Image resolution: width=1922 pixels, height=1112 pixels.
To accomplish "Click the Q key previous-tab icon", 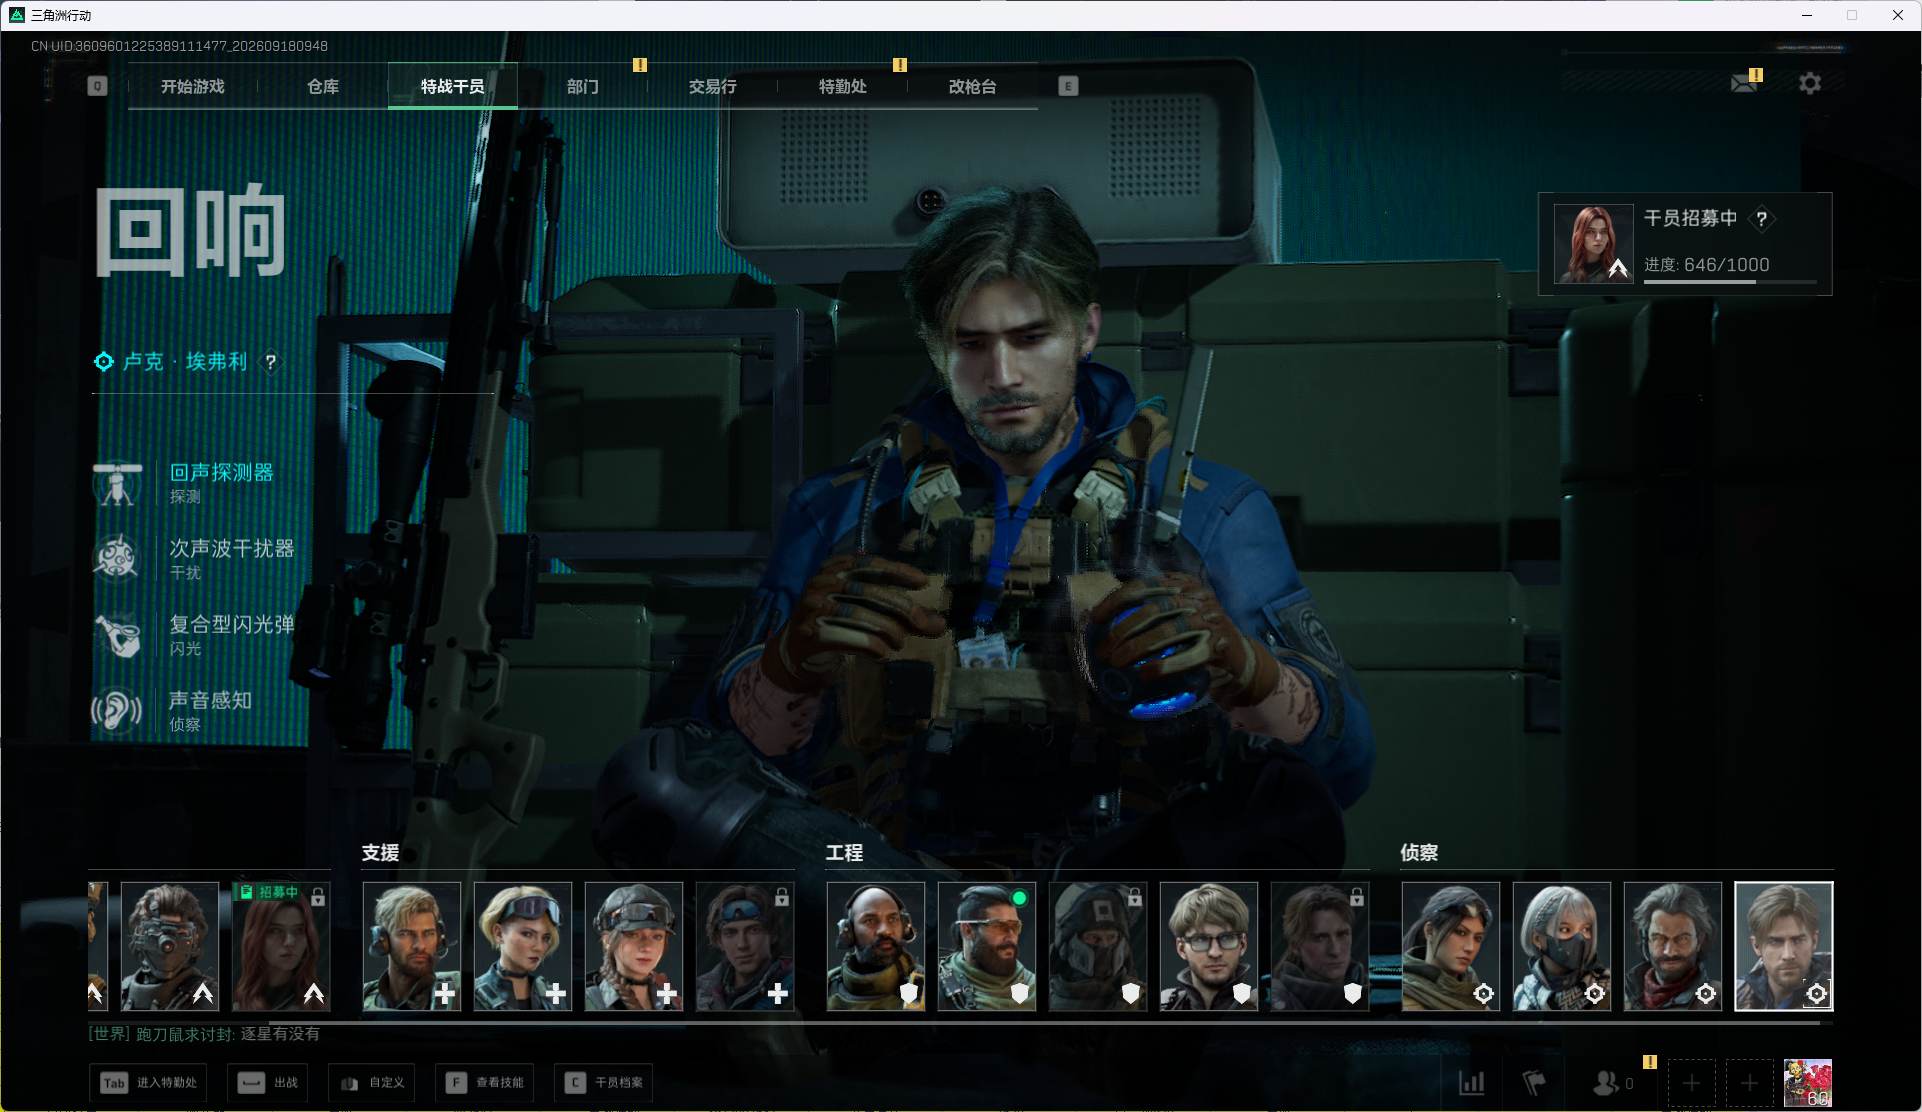I will 97,86.
